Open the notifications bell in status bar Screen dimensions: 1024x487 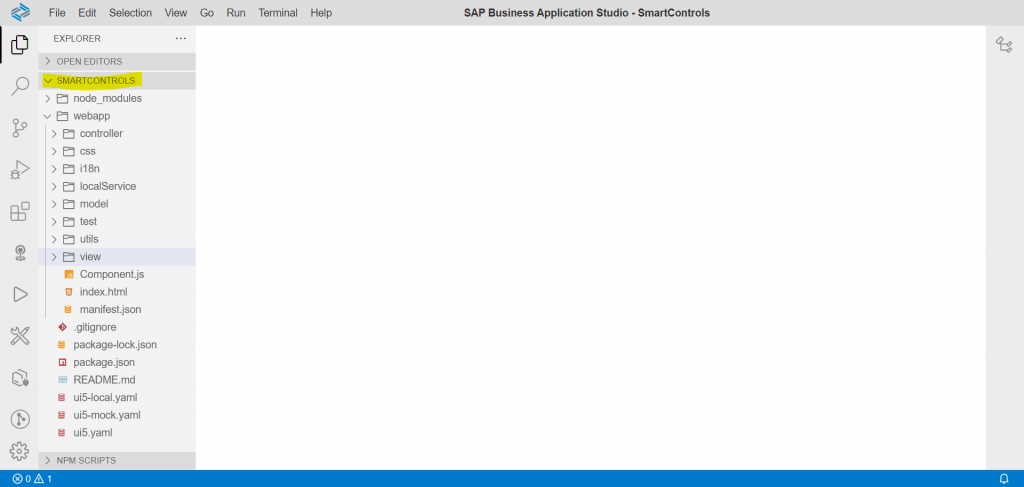point(1004,479)
